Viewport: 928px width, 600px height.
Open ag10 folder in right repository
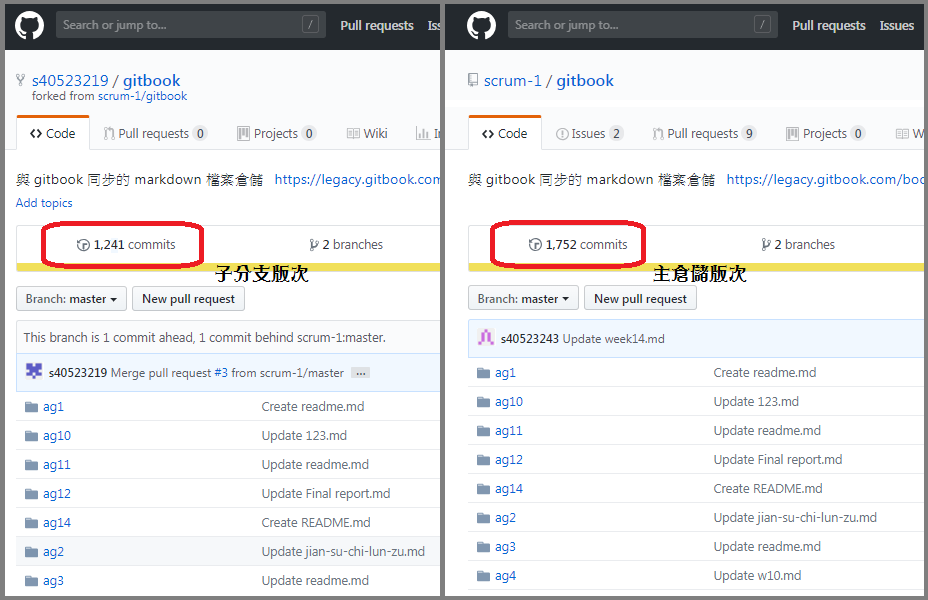tap(509, 402)
